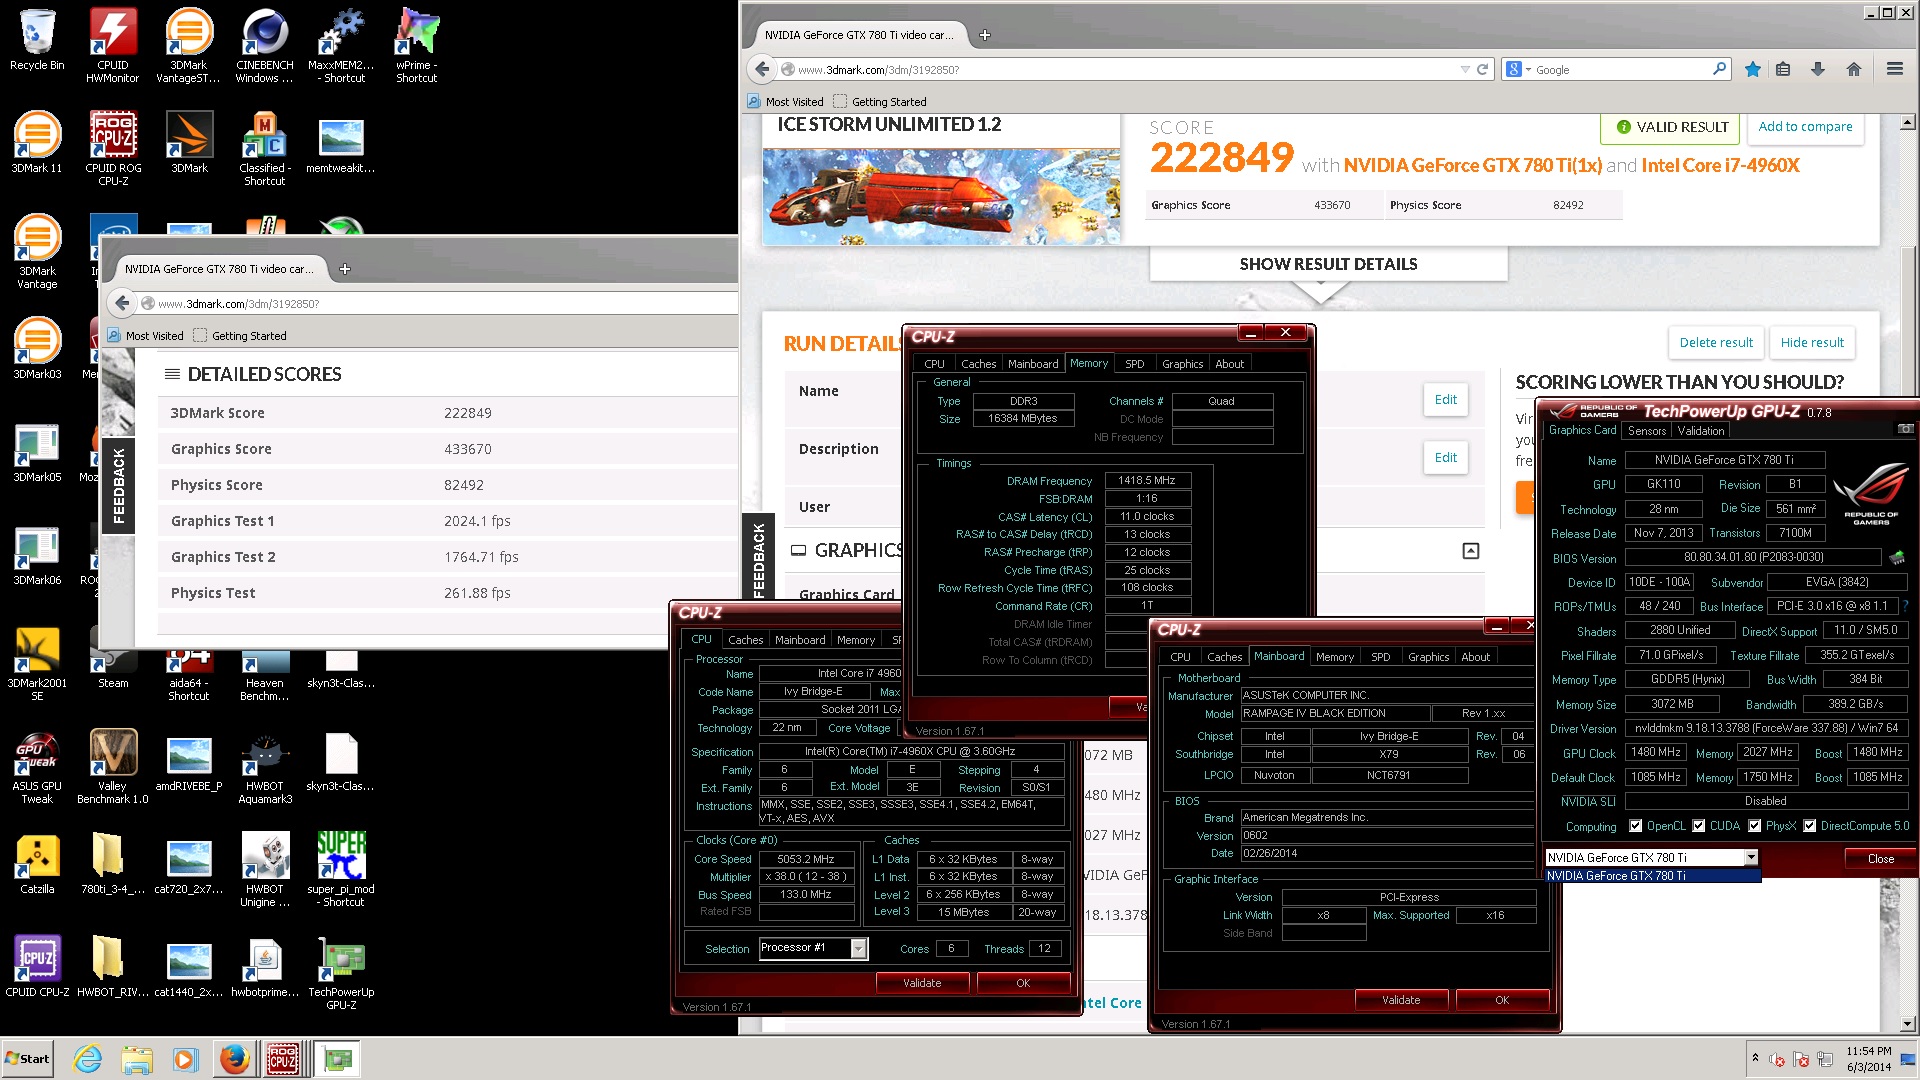This screenshot has height=1080, width=1920.
Task: Open Firefox downloads arrow icon
Action: point(1818,69)
